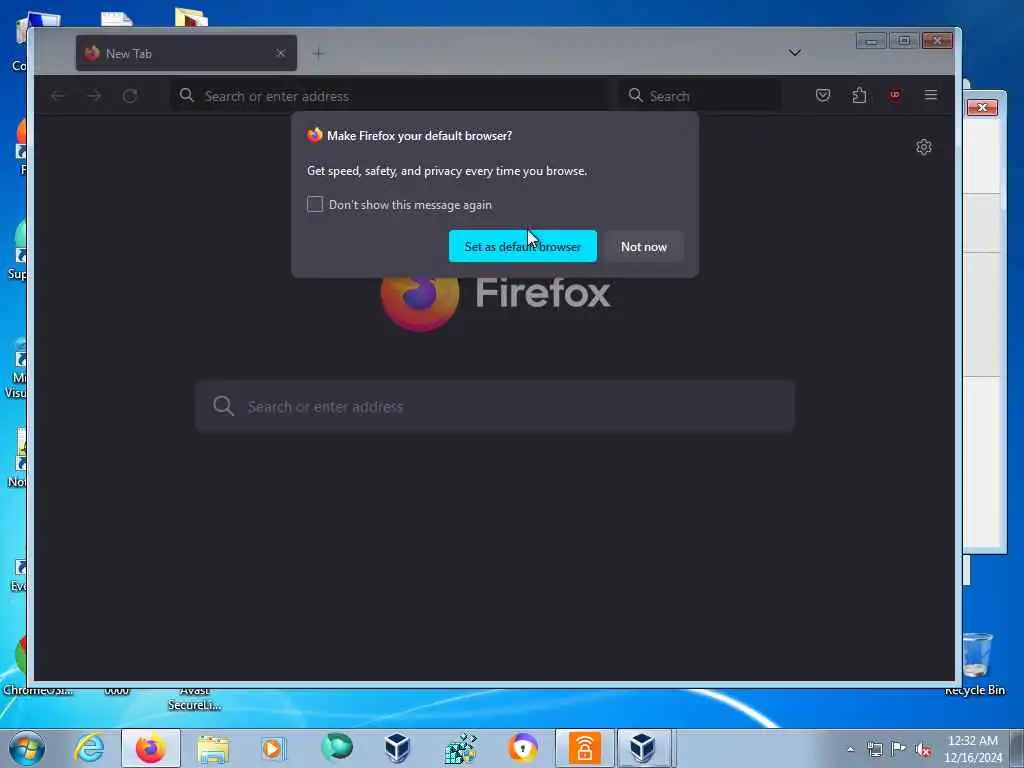
Task: Click the Set as default browser button
Action: (522, 246)
